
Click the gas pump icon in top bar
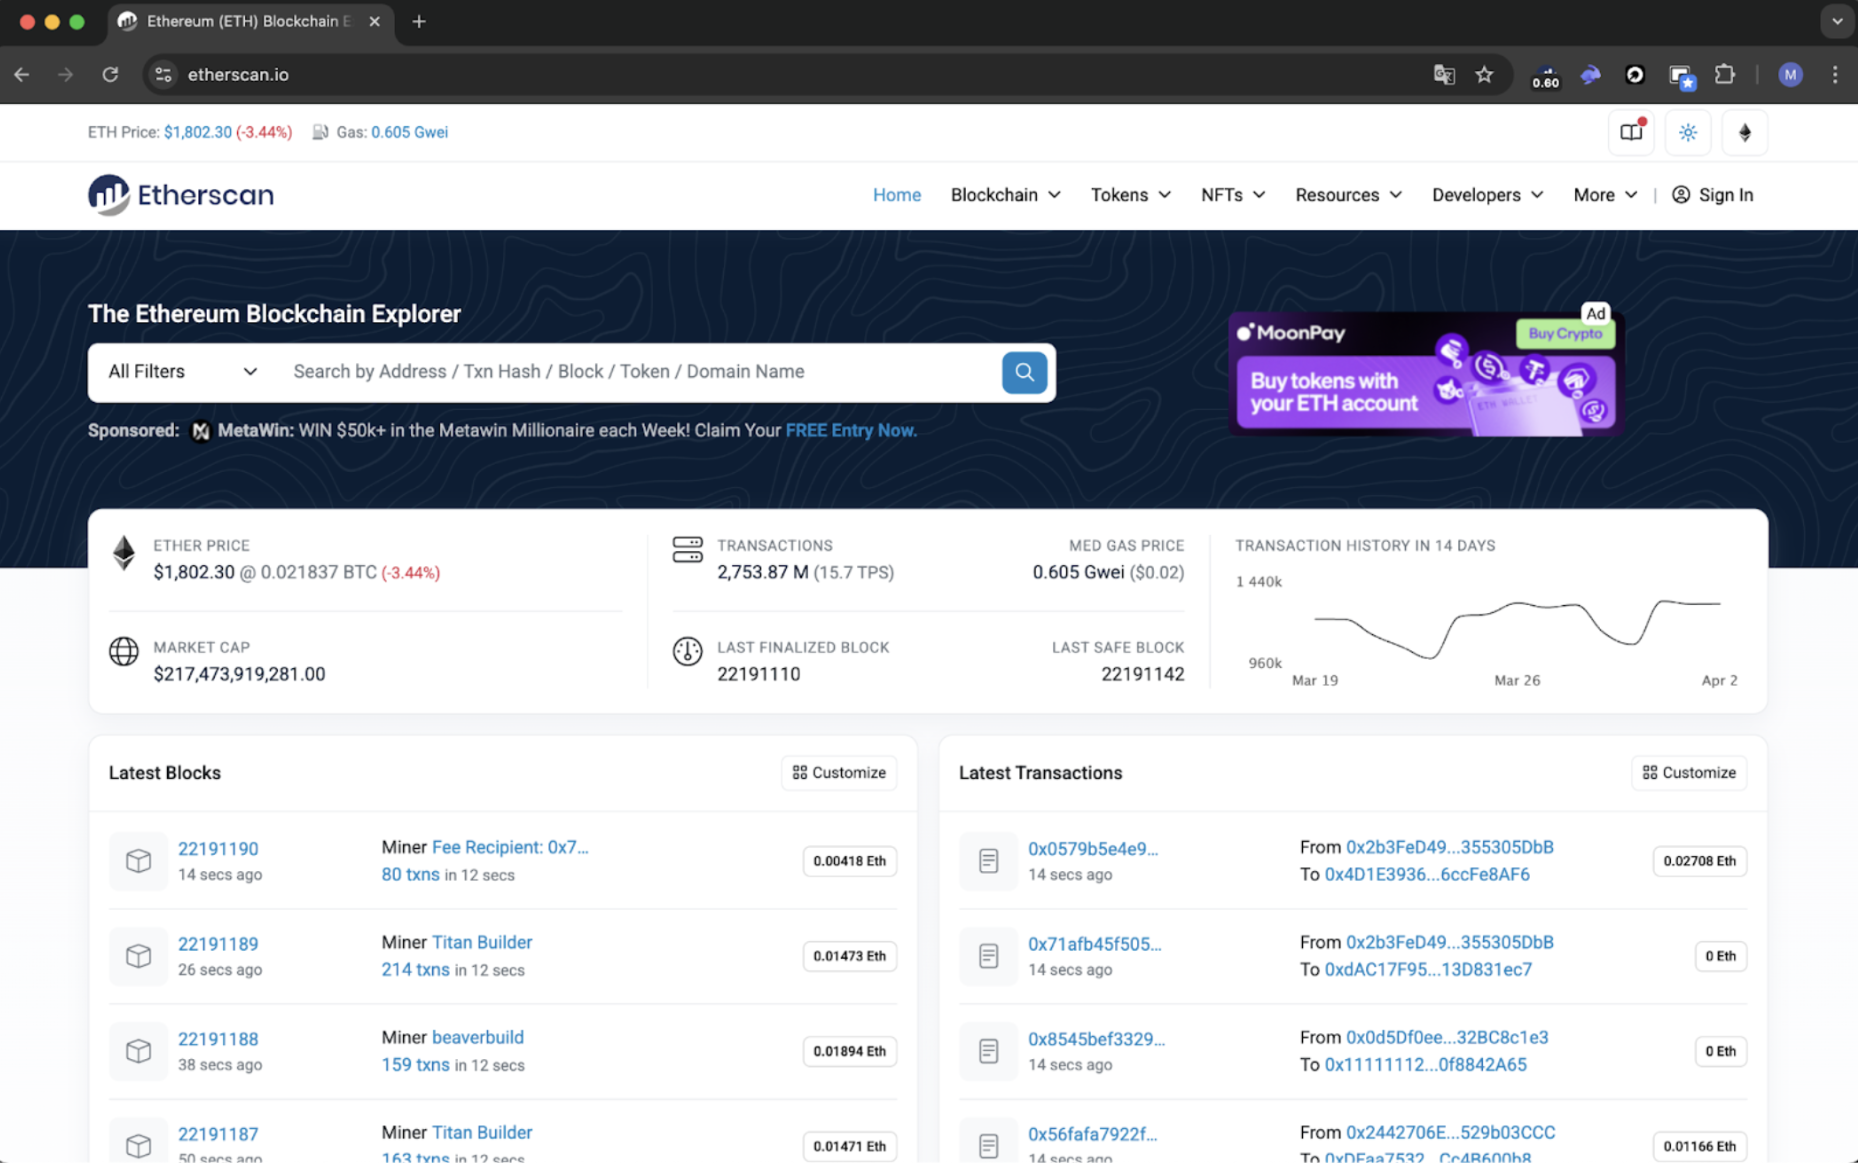click(320, 132)
